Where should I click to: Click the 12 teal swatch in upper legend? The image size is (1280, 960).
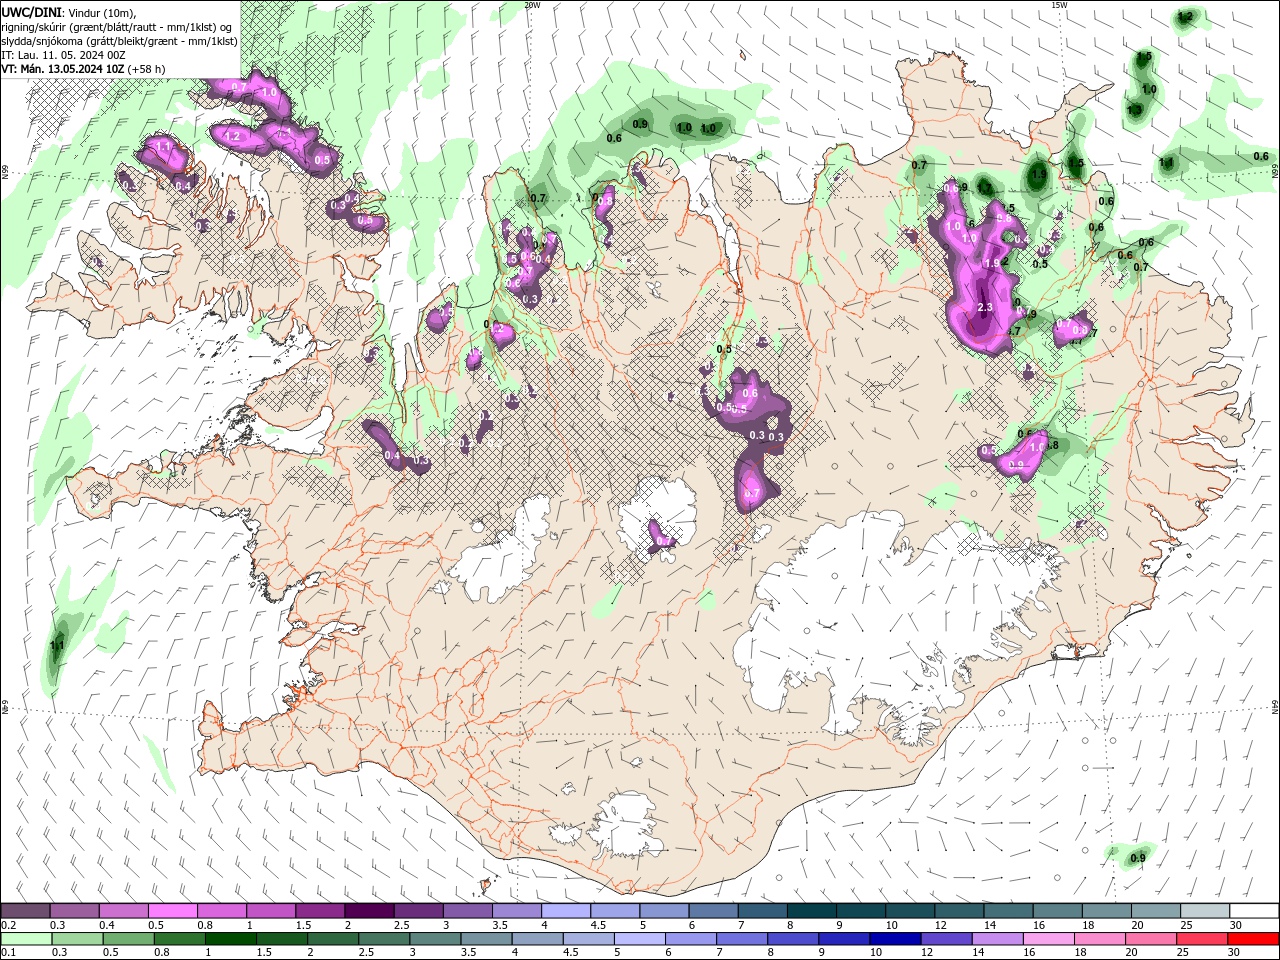[x=959, y=910]
